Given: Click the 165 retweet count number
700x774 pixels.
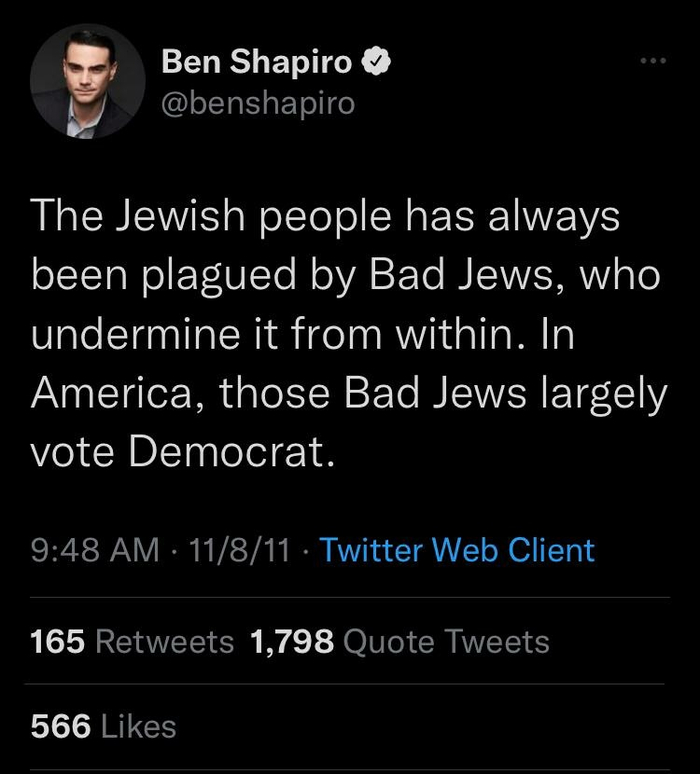Looking at the screenshot, I should [58, 641].
